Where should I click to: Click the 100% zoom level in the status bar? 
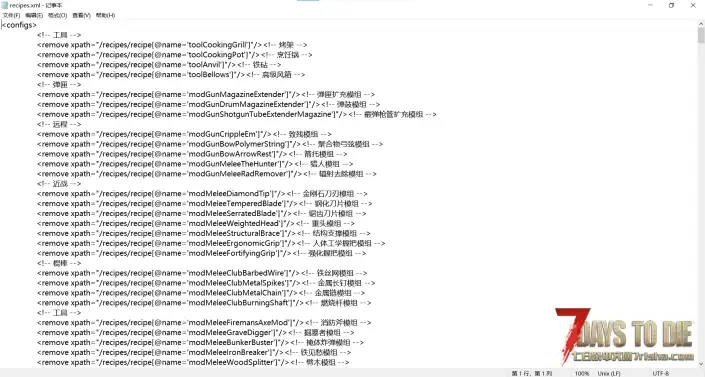pos(582,373)
